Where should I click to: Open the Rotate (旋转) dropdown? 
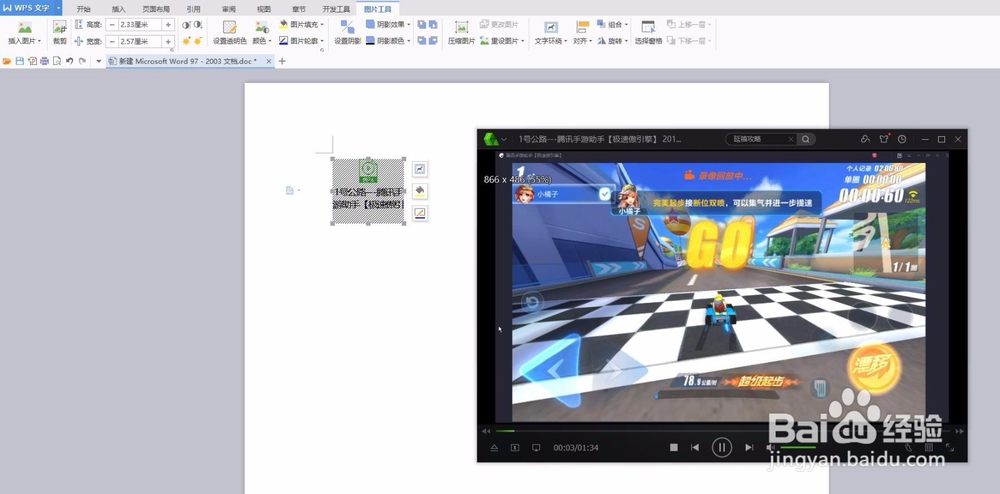pos(612,41)
